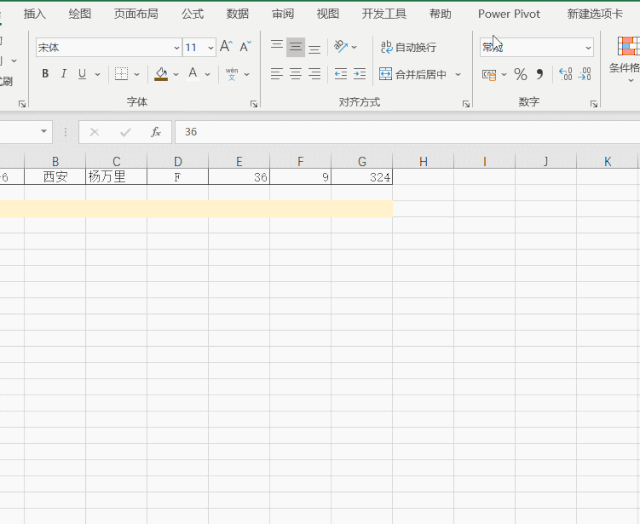Click the insert function fx icon
The image size is (640, 524).
point(155,132)
